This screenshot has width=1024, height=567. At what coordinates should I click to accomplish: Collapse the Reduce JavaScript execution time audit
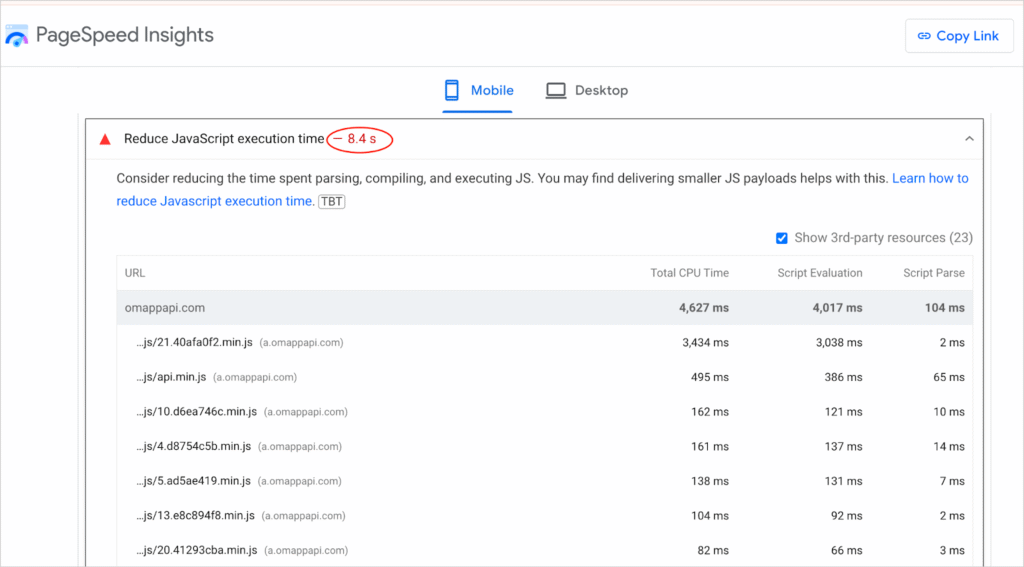click(969, 138)
